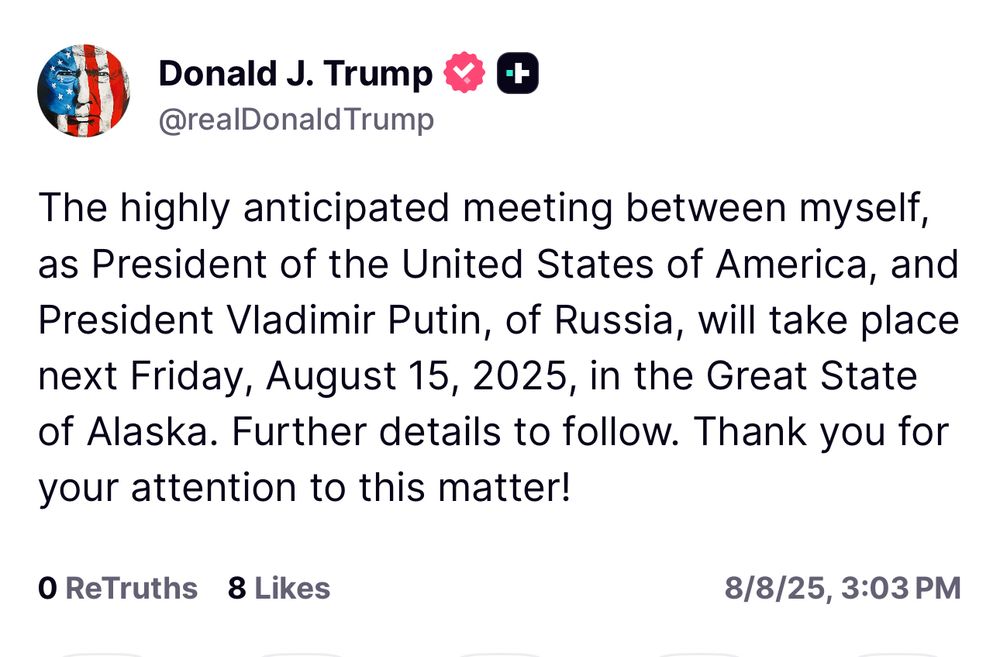Click the Truth+ badge beside the verified checkmark
Image resolution: width=1000 pixels, height=657 pixels.
516,71
